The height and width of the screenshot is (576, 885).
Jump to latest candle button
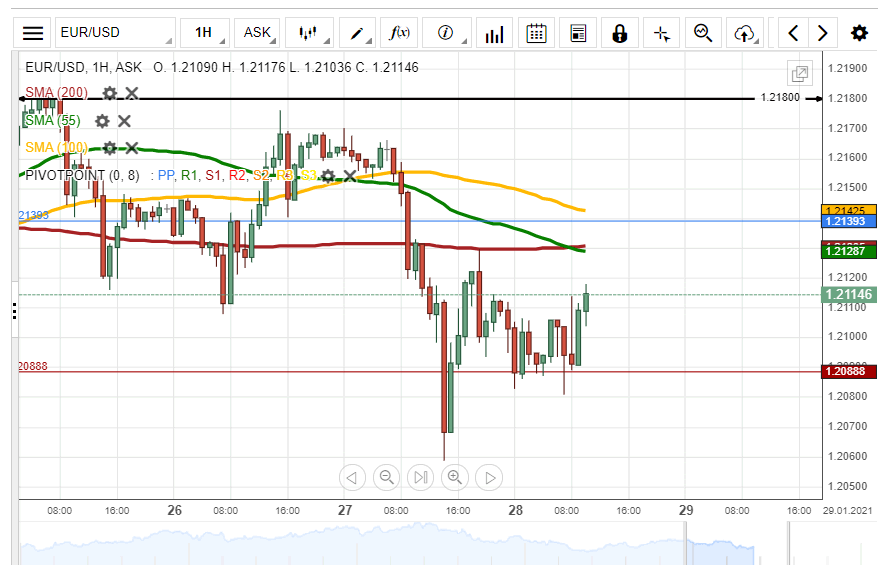[x=420, y=478]
